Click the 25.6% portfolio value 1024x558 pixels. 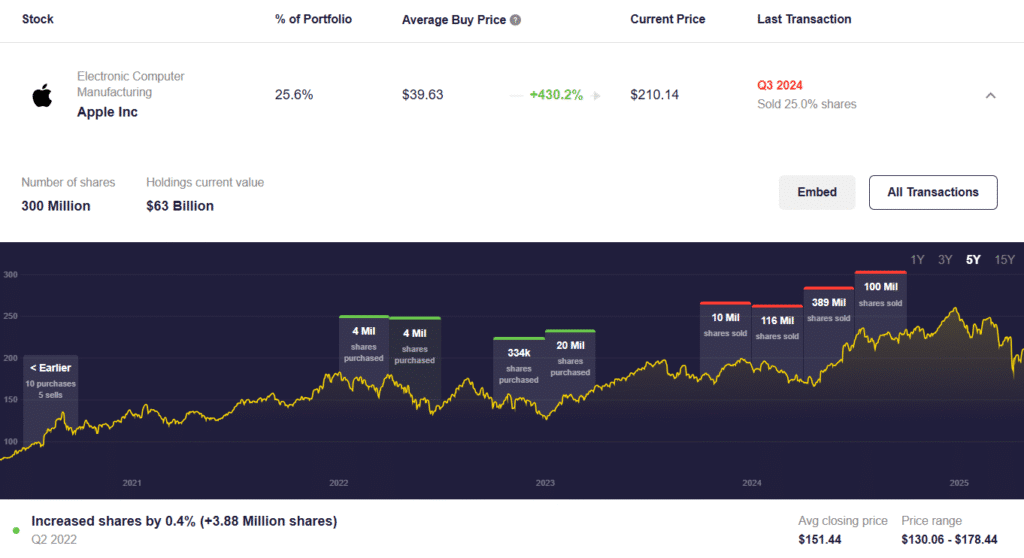[x=294, y=95]
